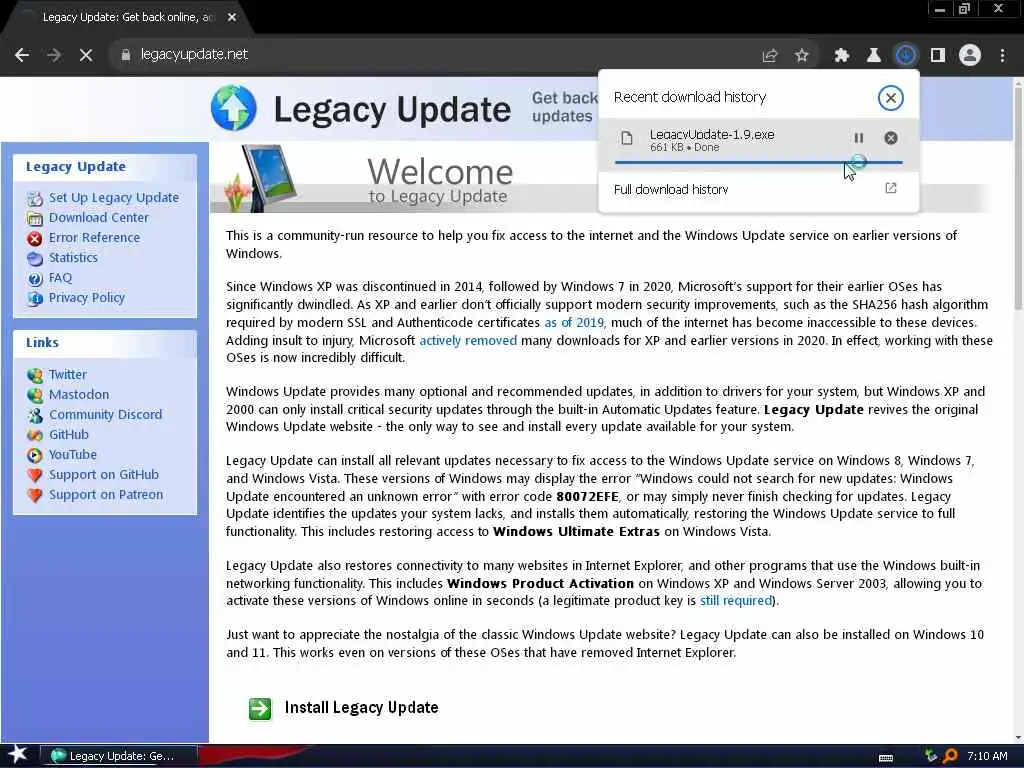1024x768 pixels.
Task: Open the Statistics link
Action: pos(73,257)
